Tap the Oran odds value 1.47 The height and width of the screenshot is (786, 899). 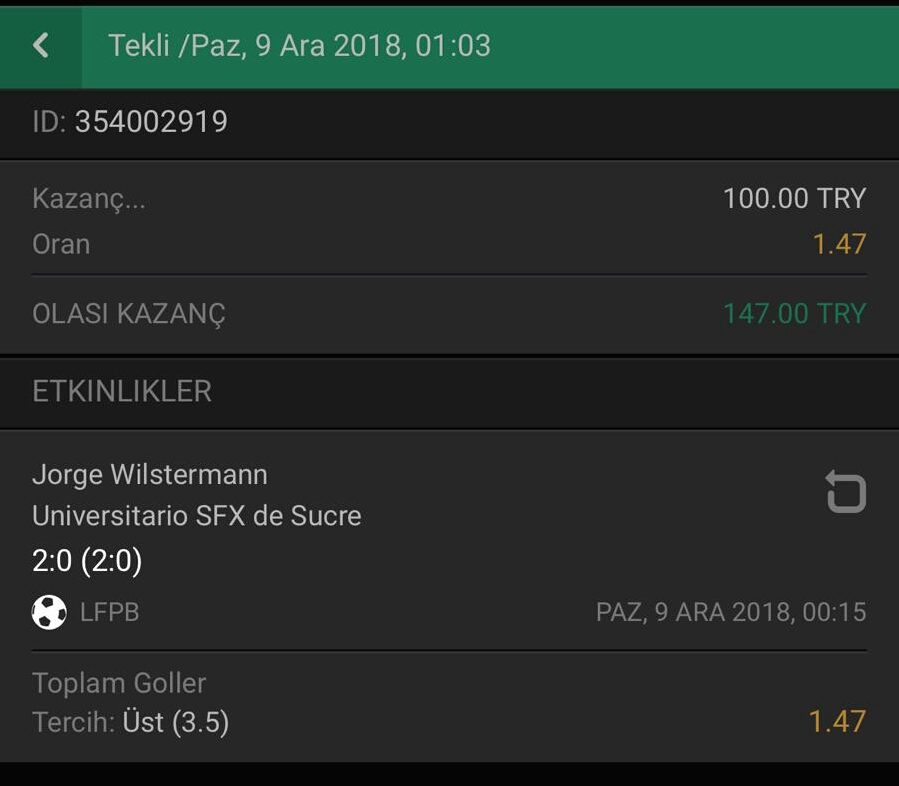tap(839, 244)
